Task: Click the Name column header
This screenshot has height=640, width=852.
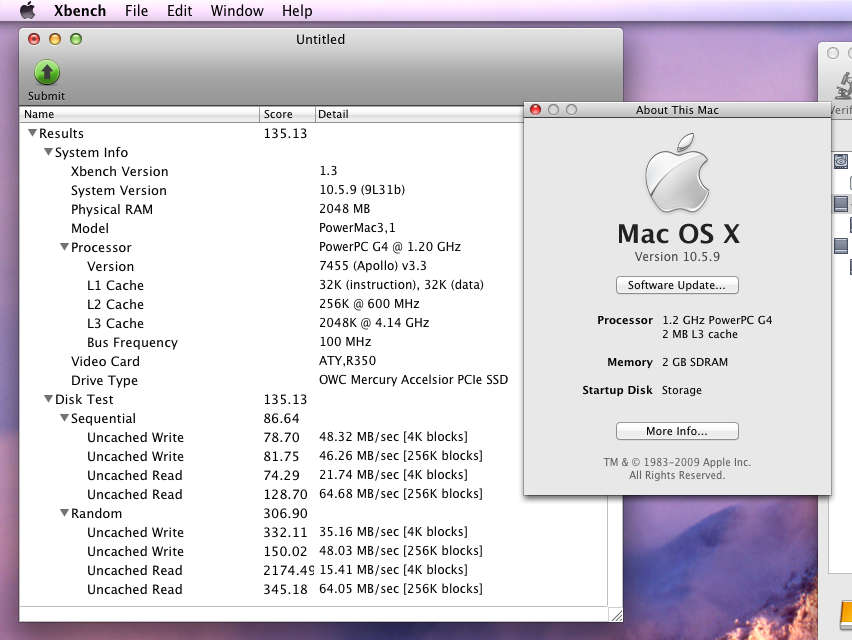Action: coord(140,114)
